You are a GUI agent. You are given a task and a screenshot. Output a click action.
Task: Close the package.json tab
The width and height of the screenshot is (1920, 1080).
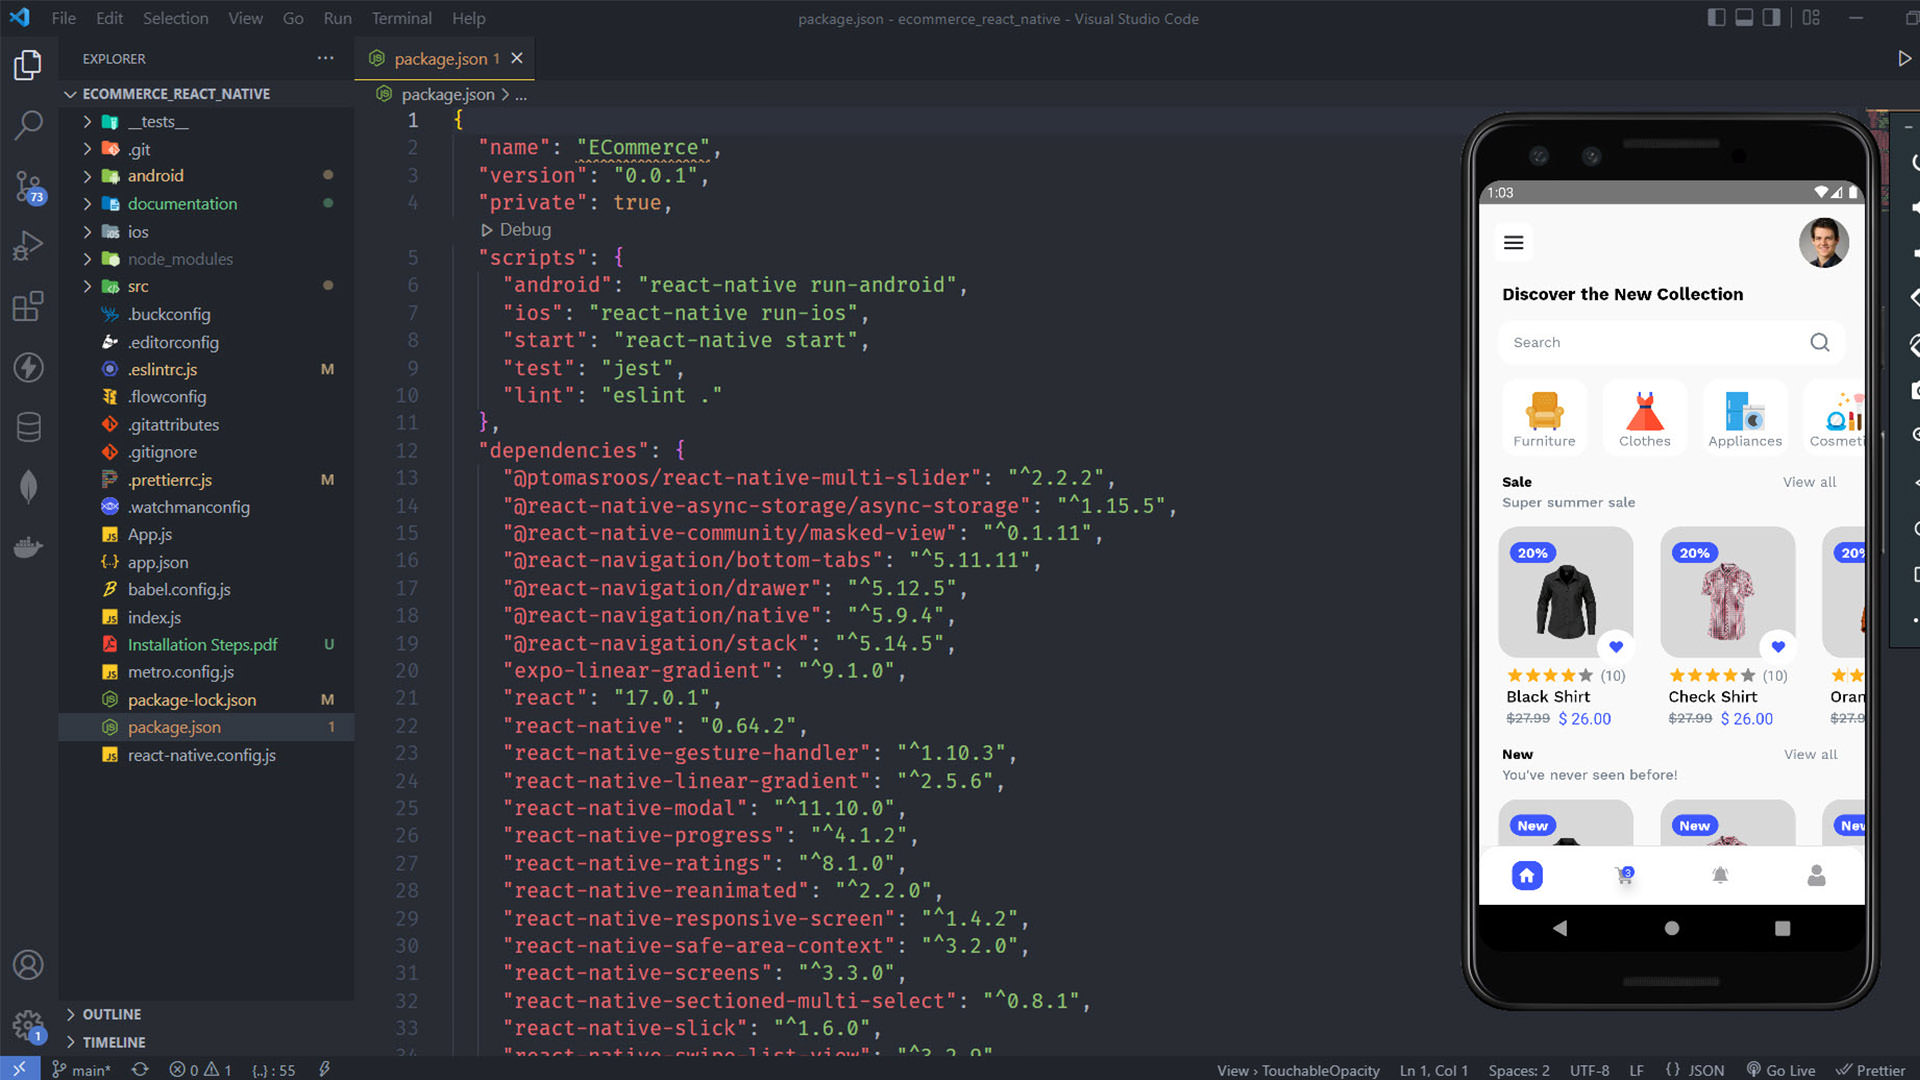517,58
